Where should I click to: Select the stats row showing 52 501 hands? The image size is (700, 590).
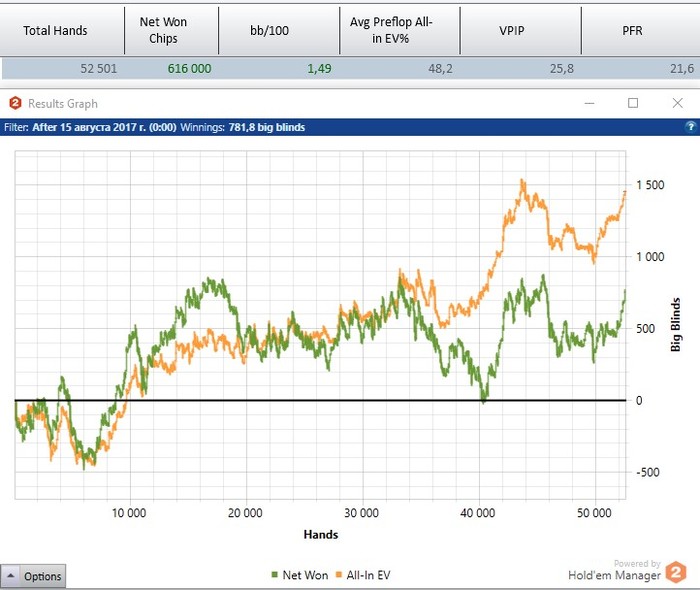[x=351, y=68]
